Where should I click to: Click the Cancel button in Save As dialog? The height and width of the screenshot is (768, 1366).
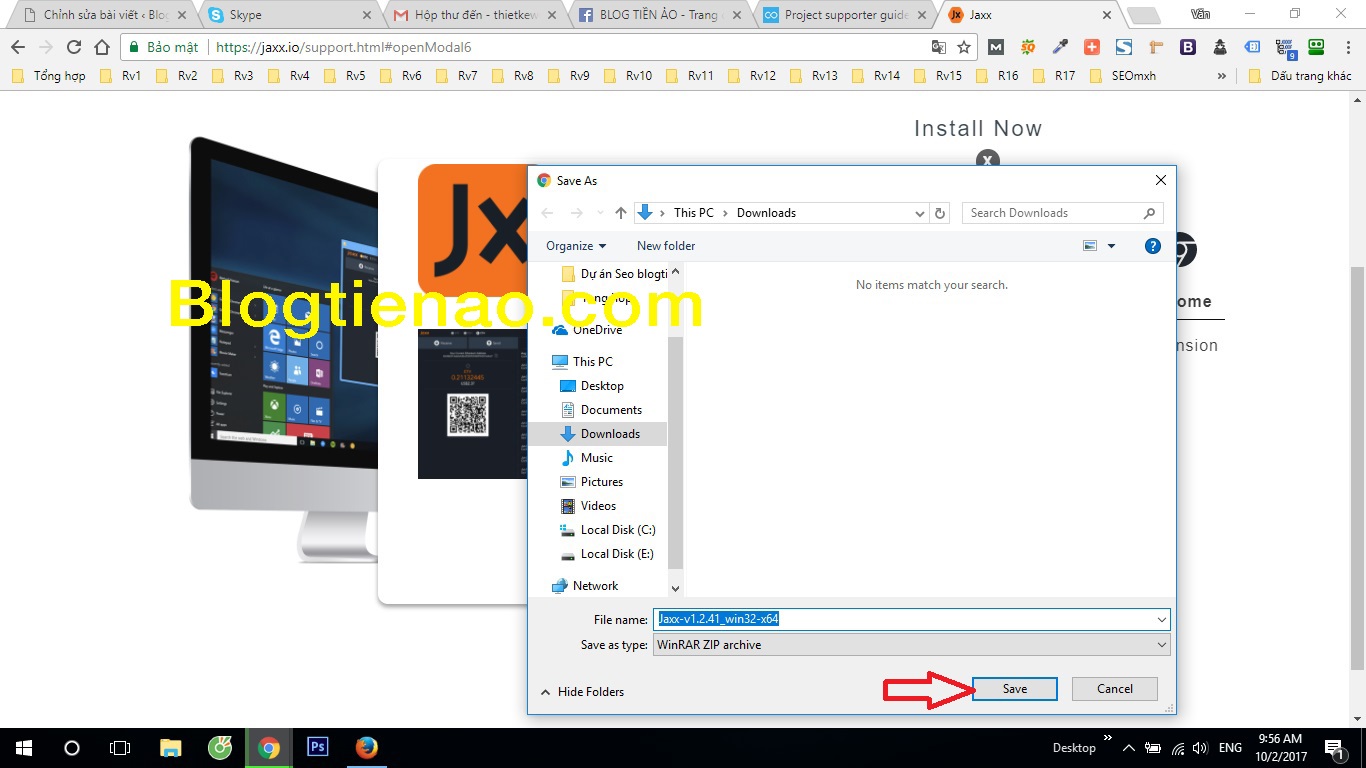[x=1114, y=689]
